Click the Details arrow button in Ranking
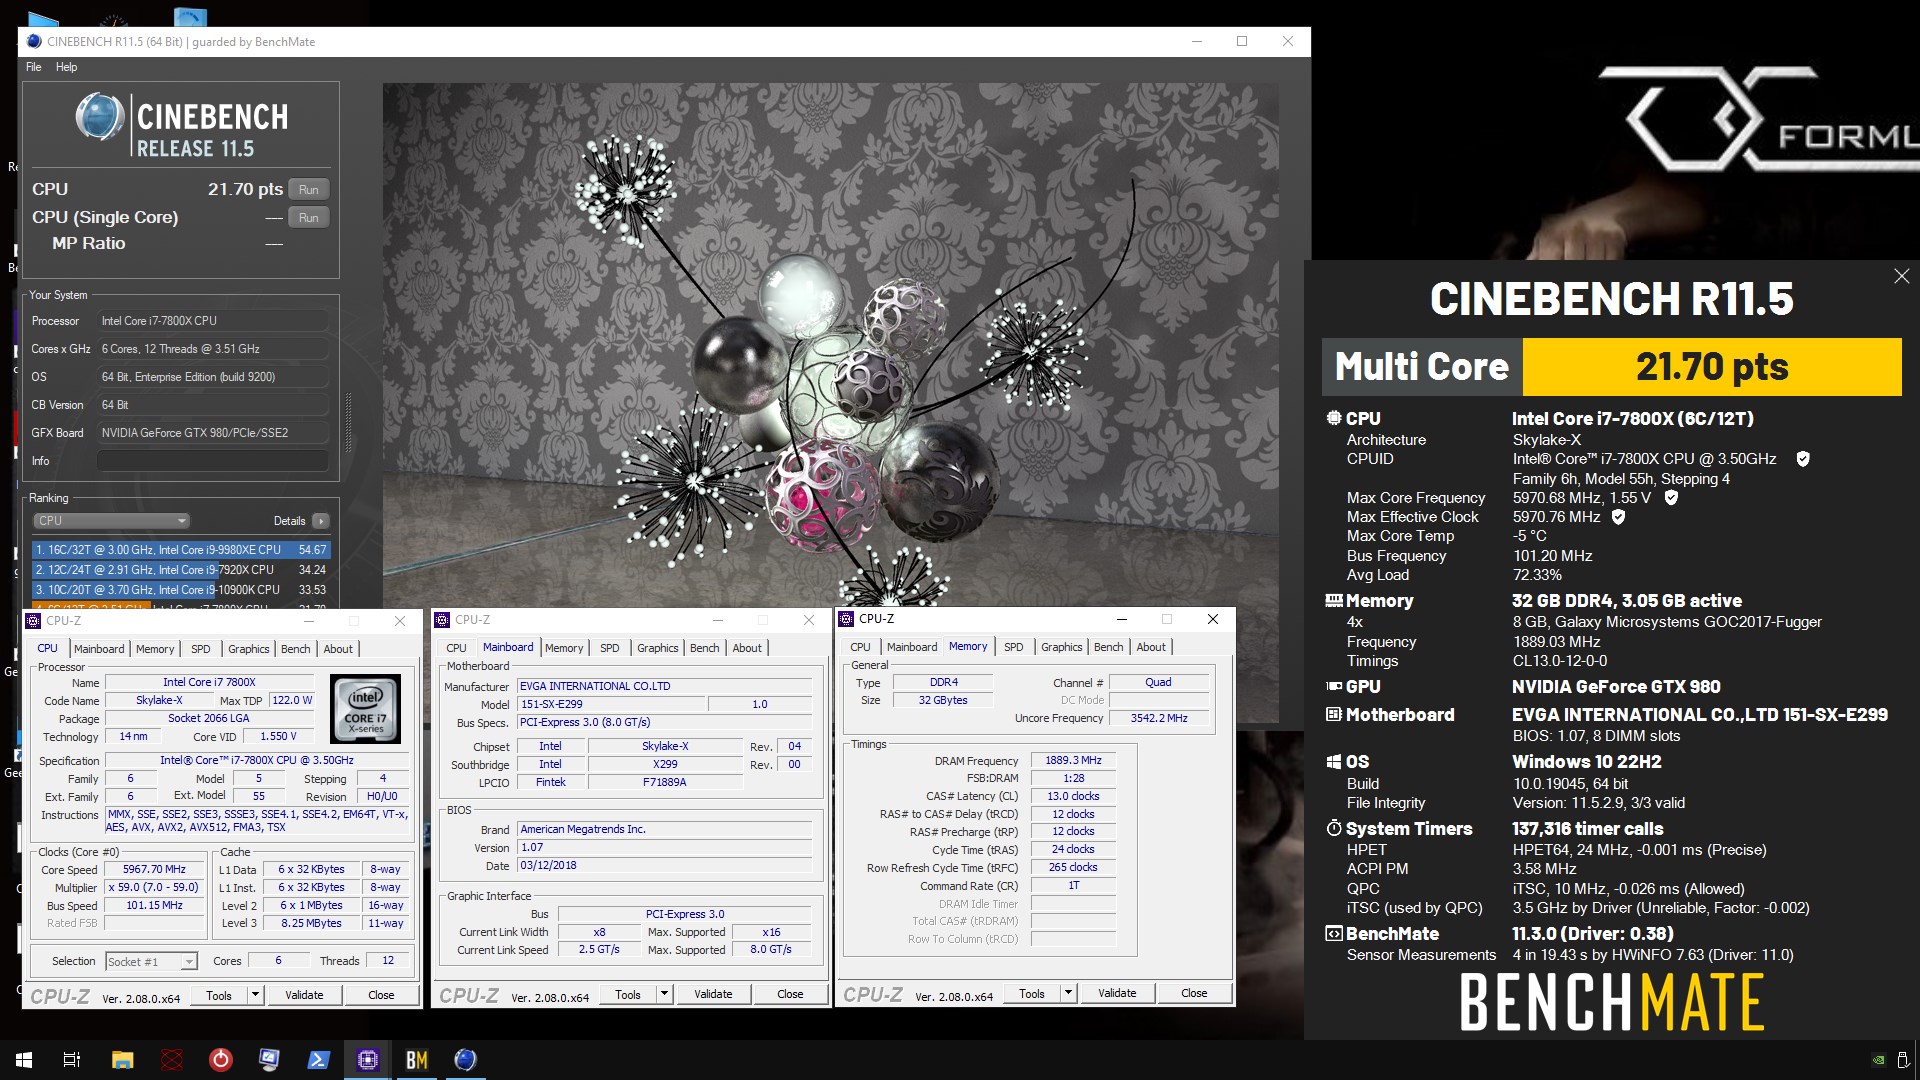This screenshot has height=1080, width=1920. pyautogui.click(x=321, y=521)
